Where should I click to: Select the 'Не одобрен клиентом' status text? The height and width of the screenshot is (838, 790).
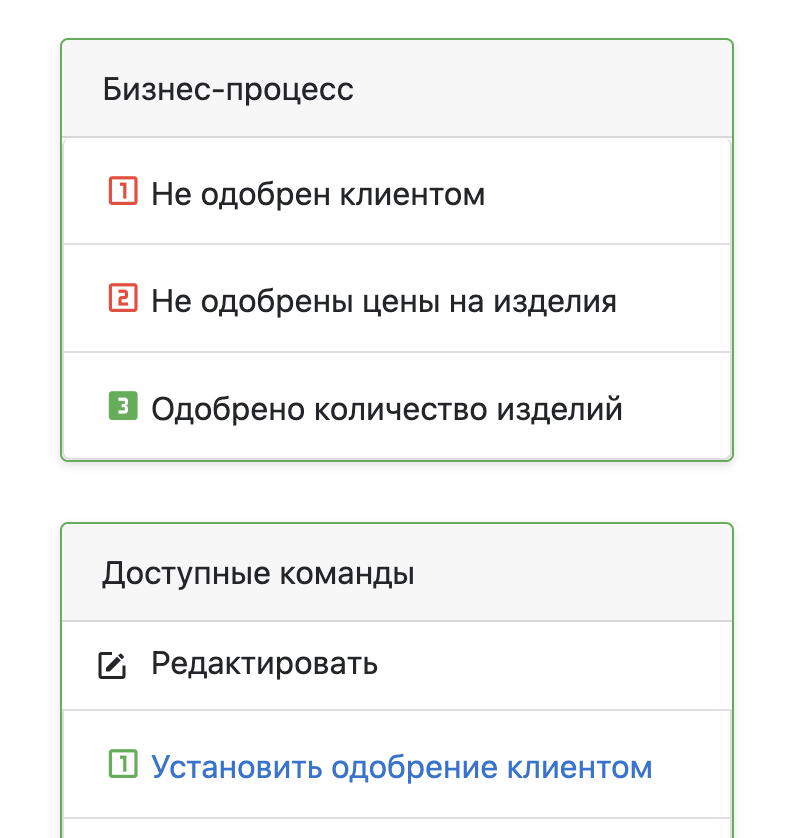click(x=318, y=193)
